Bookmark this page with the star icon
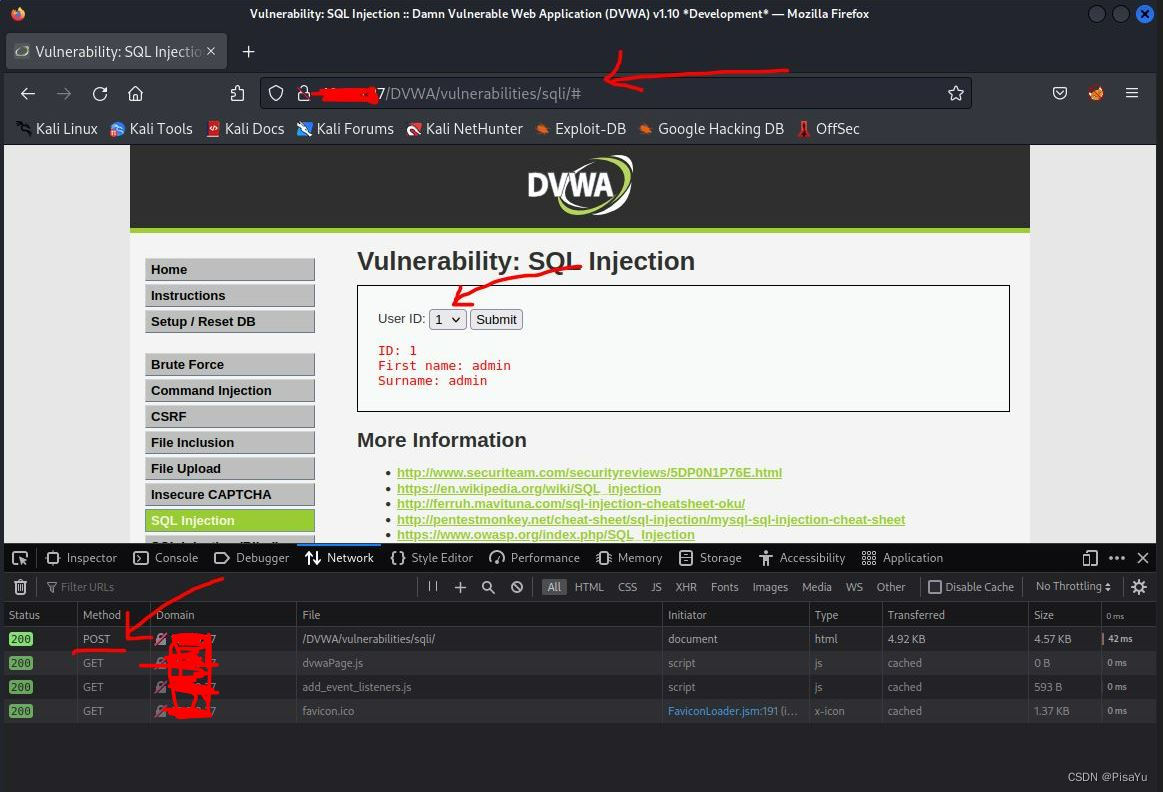The width and height of the screenshot is (1163, 792). click(955, 93)
